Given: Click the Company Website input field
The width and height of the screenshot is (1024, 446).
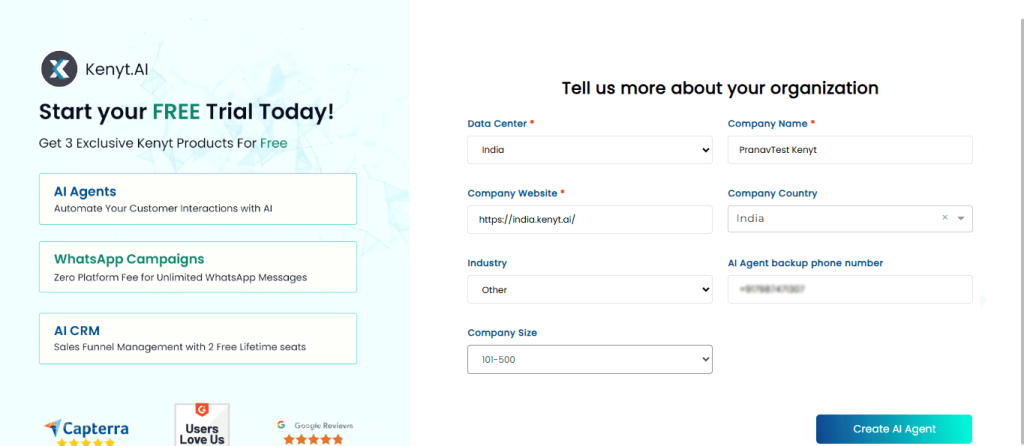Looking at the screenshot, I should [x=590, y=219].
